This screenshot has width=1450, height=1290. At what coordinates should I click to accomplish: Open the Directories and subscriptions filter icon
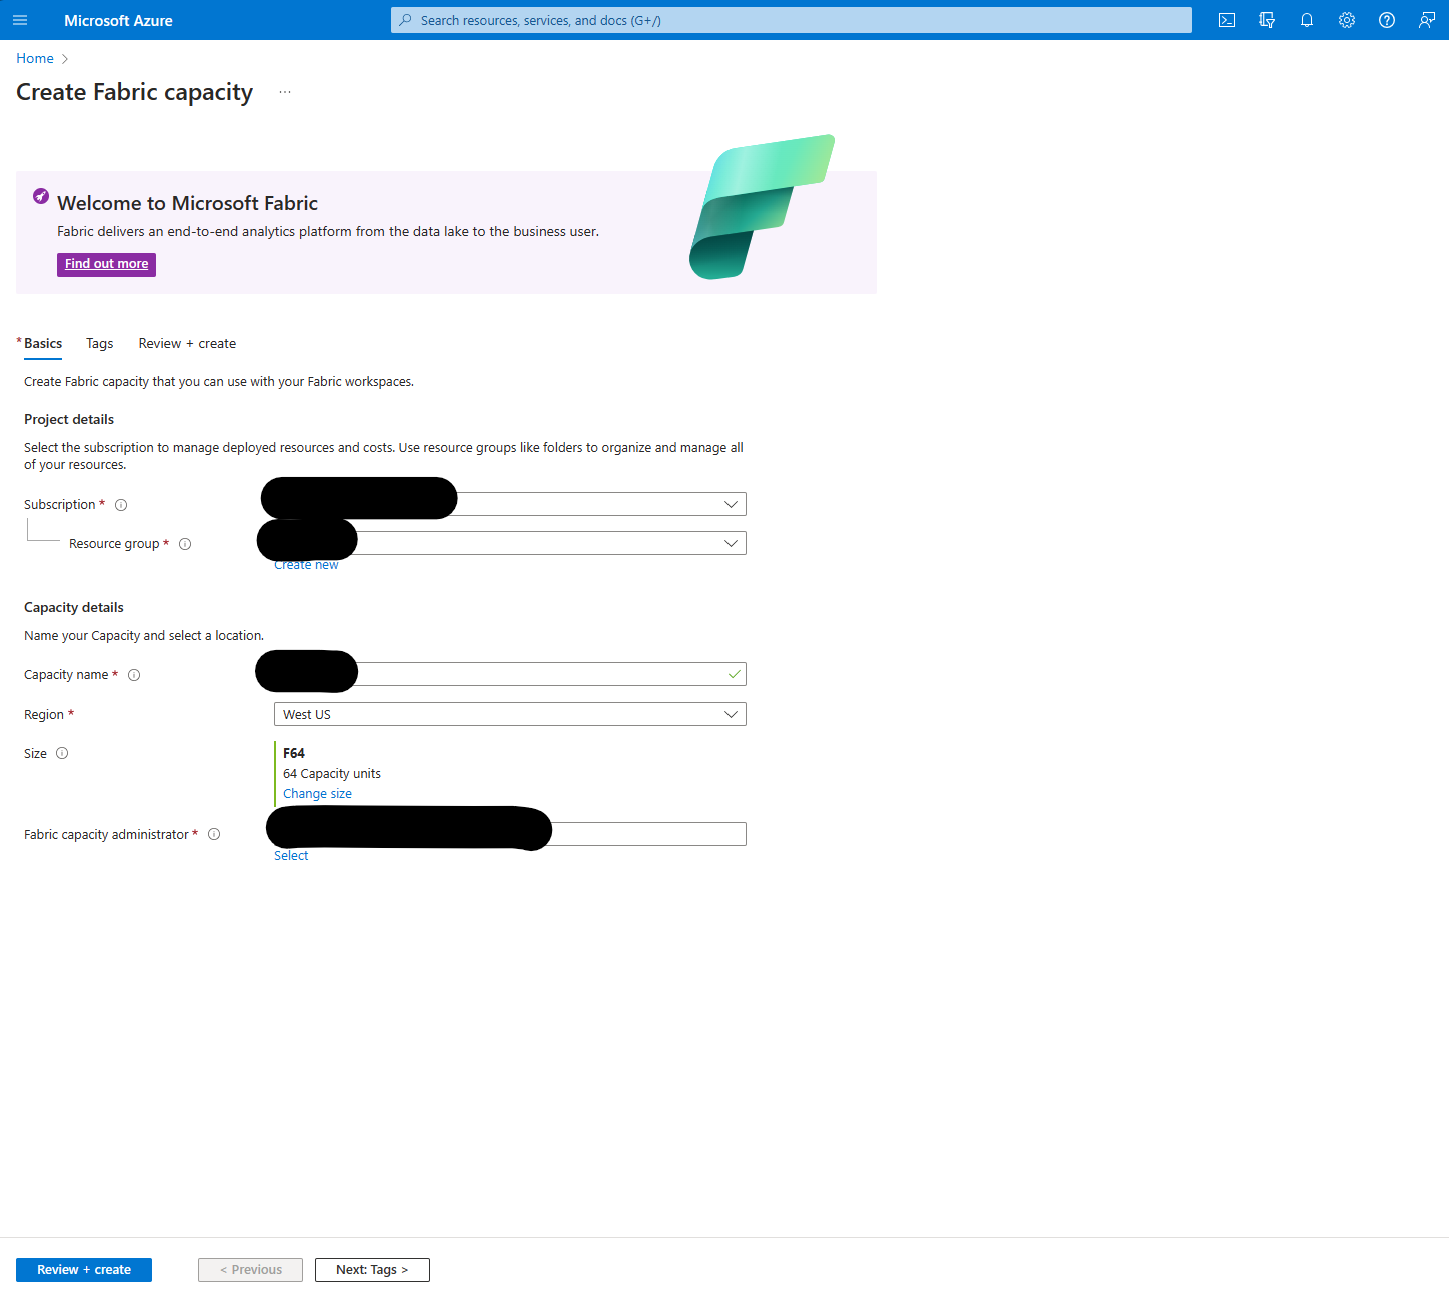tap(1267, 20)
